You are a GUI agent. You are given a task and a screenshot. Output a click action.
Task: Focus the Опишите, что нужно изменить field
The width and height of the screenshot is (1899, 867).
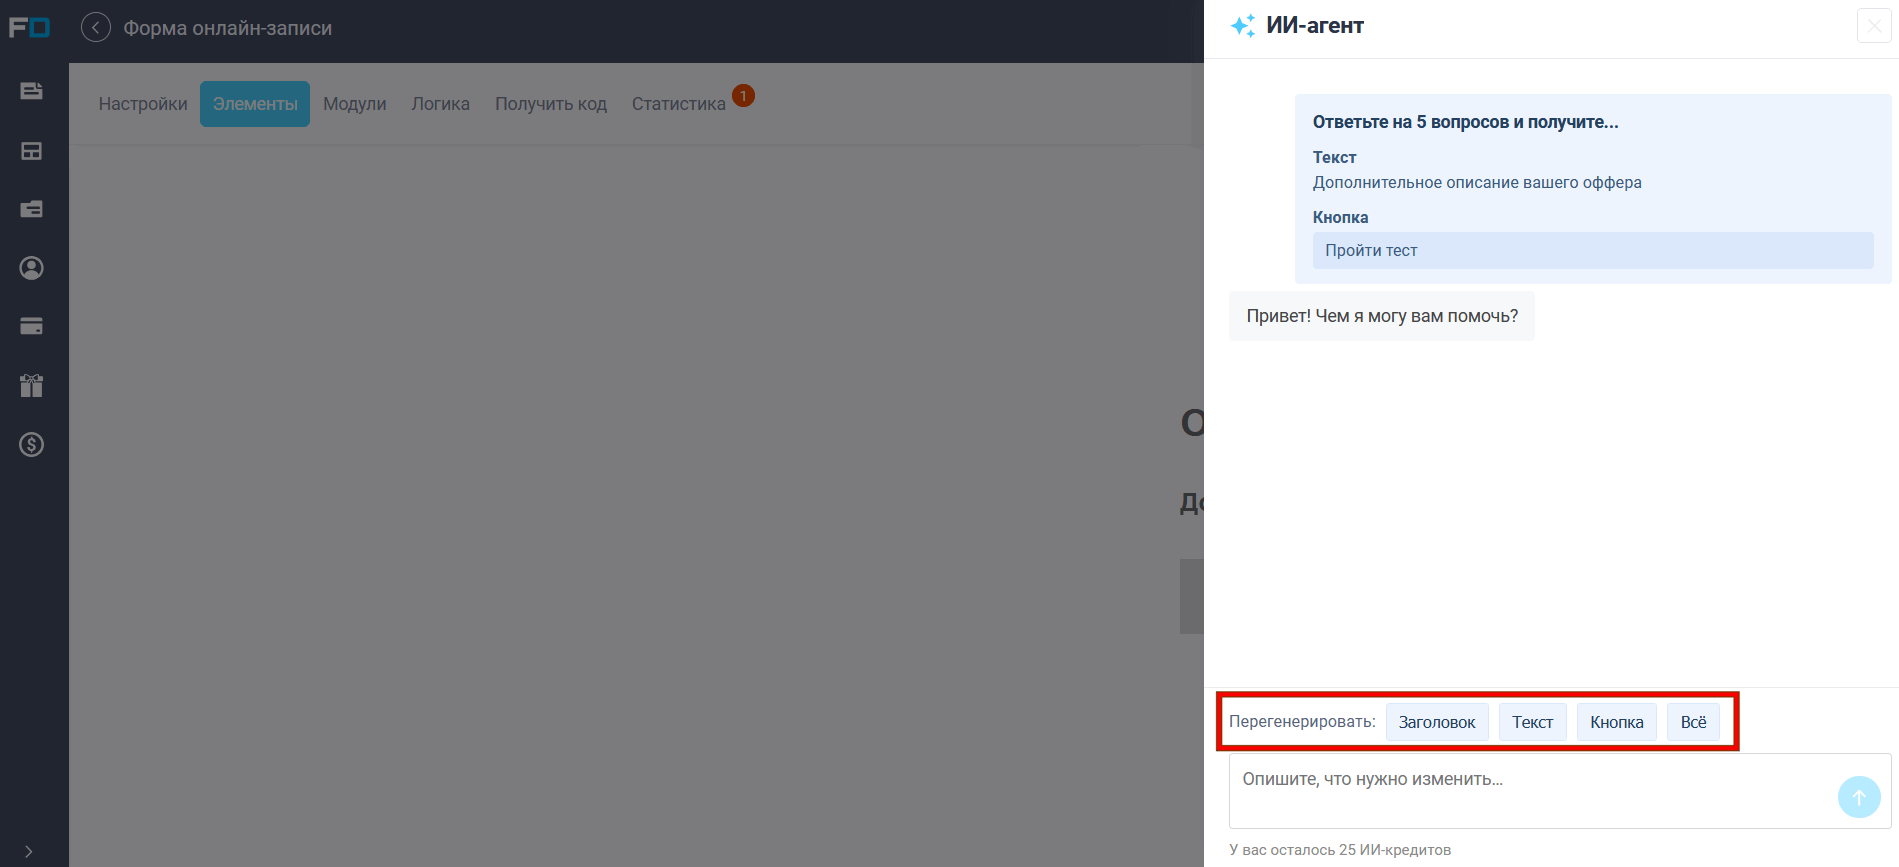(x=1532, y=791)
